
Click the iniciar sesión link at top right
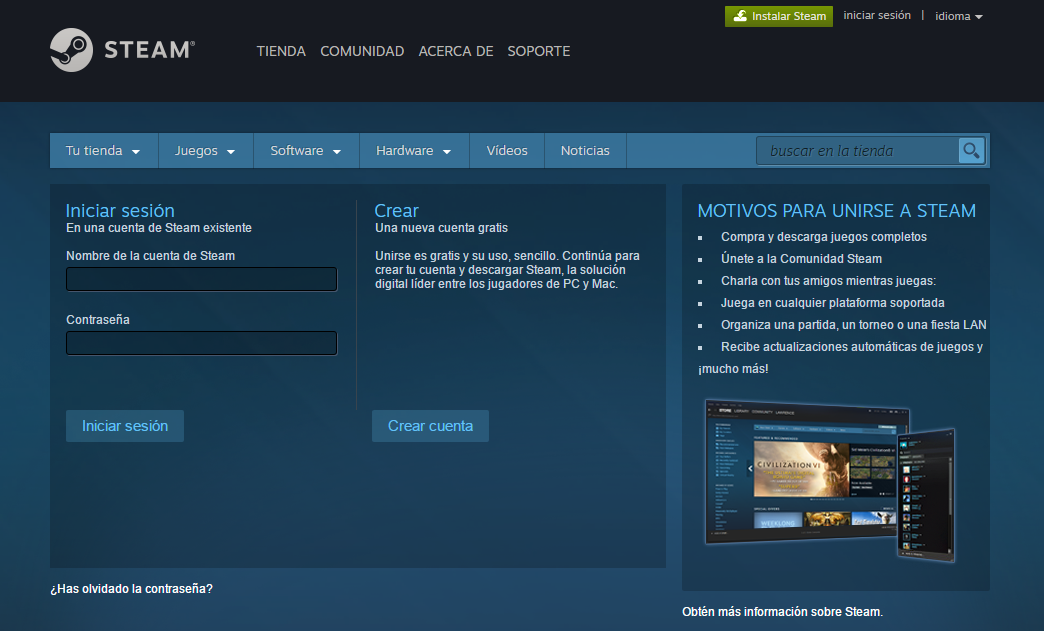point(877,15)
